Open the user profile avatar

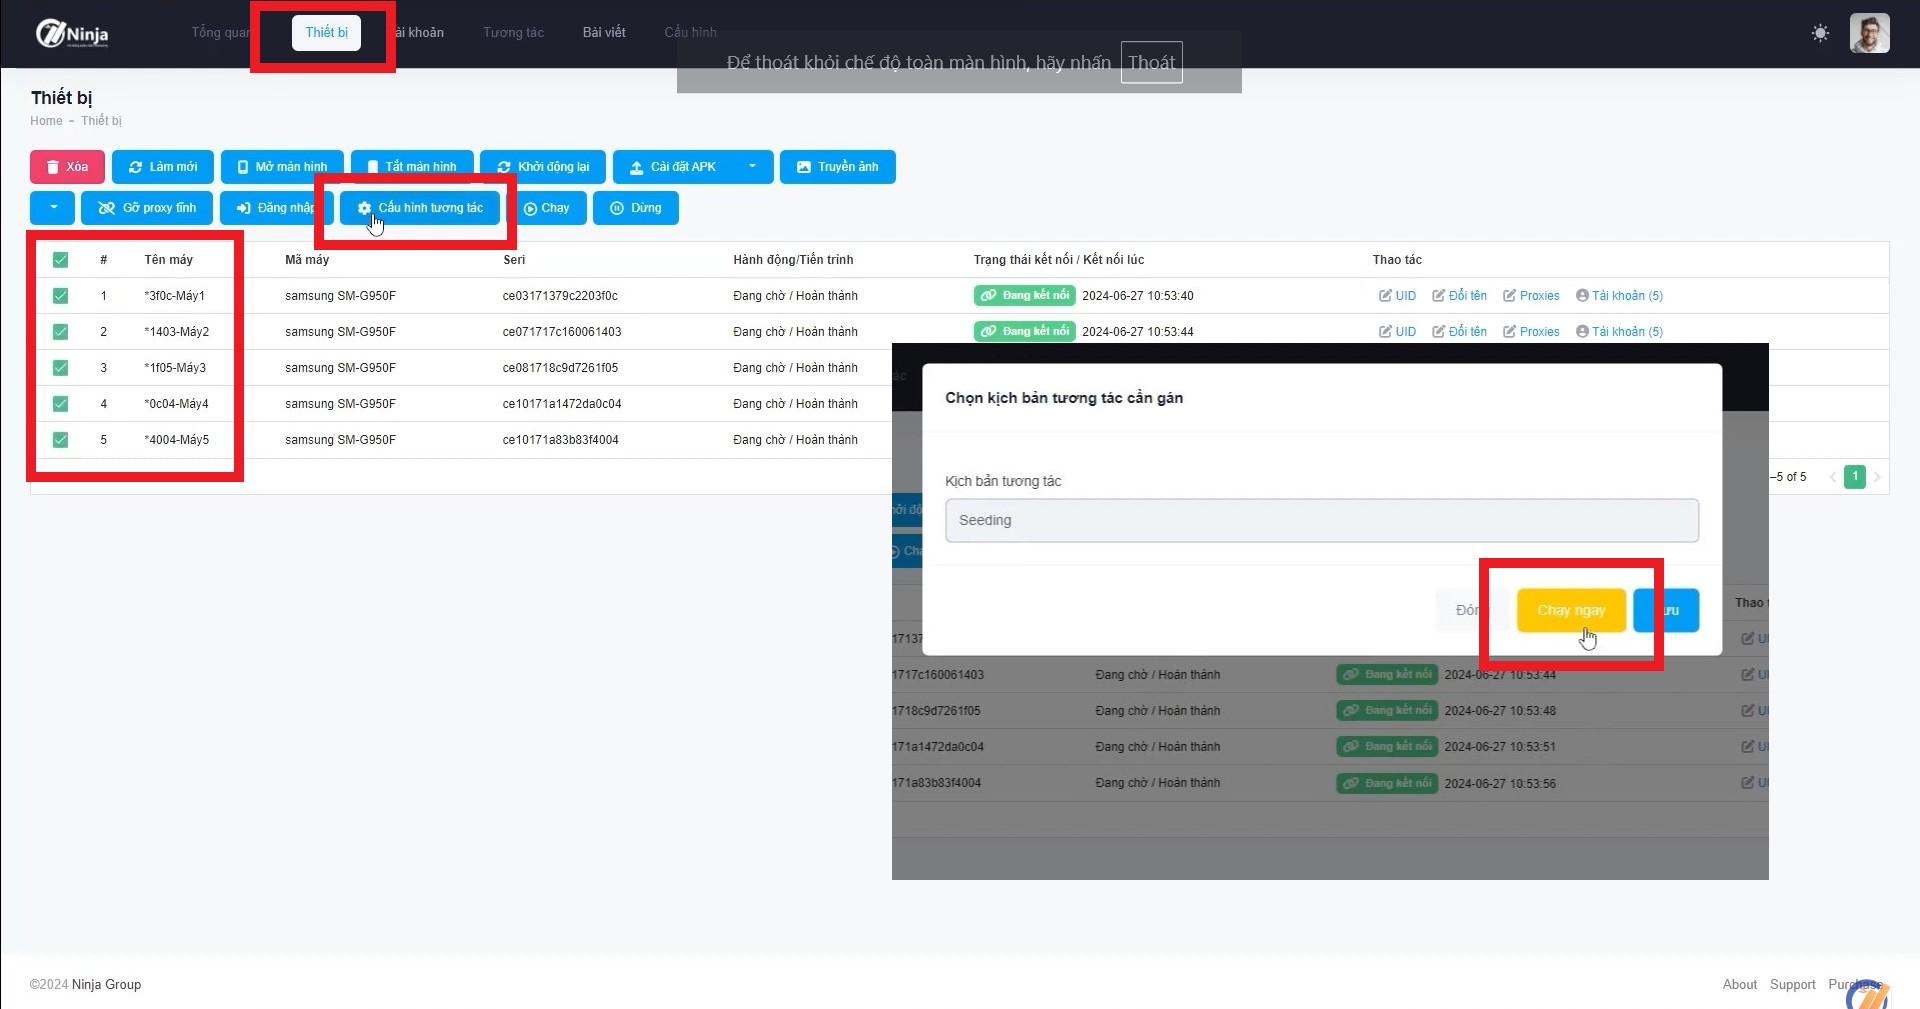coord(1869,33)
